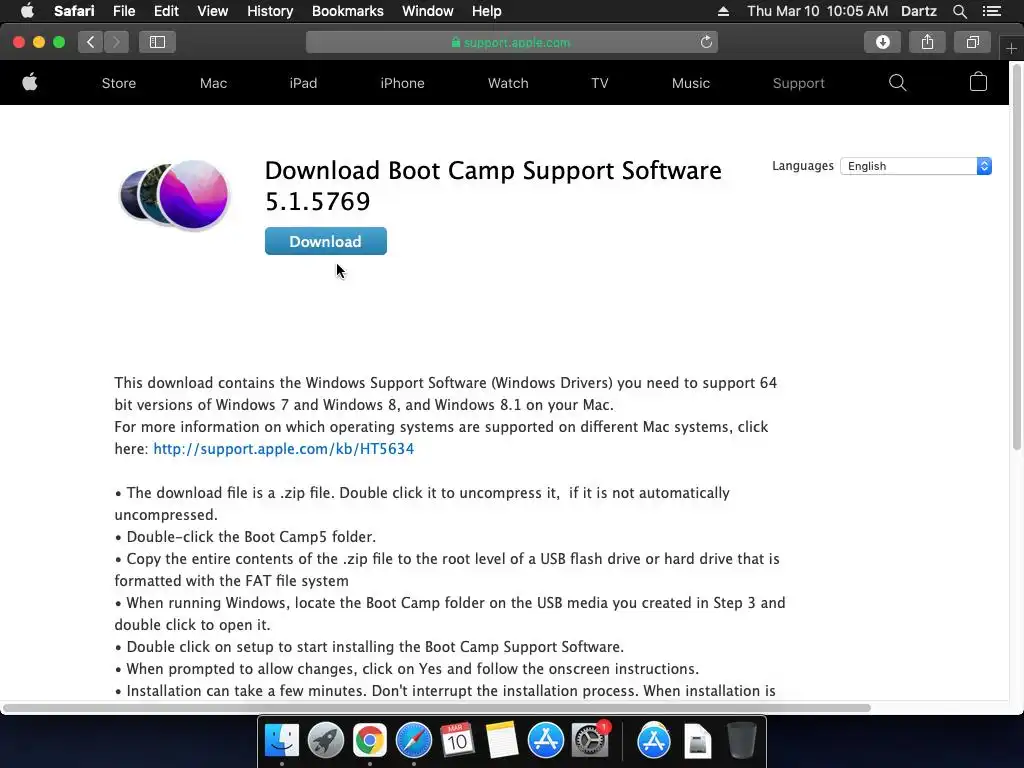Open the support.apple.com/kb/HT5634 link

tap(283, 449)
